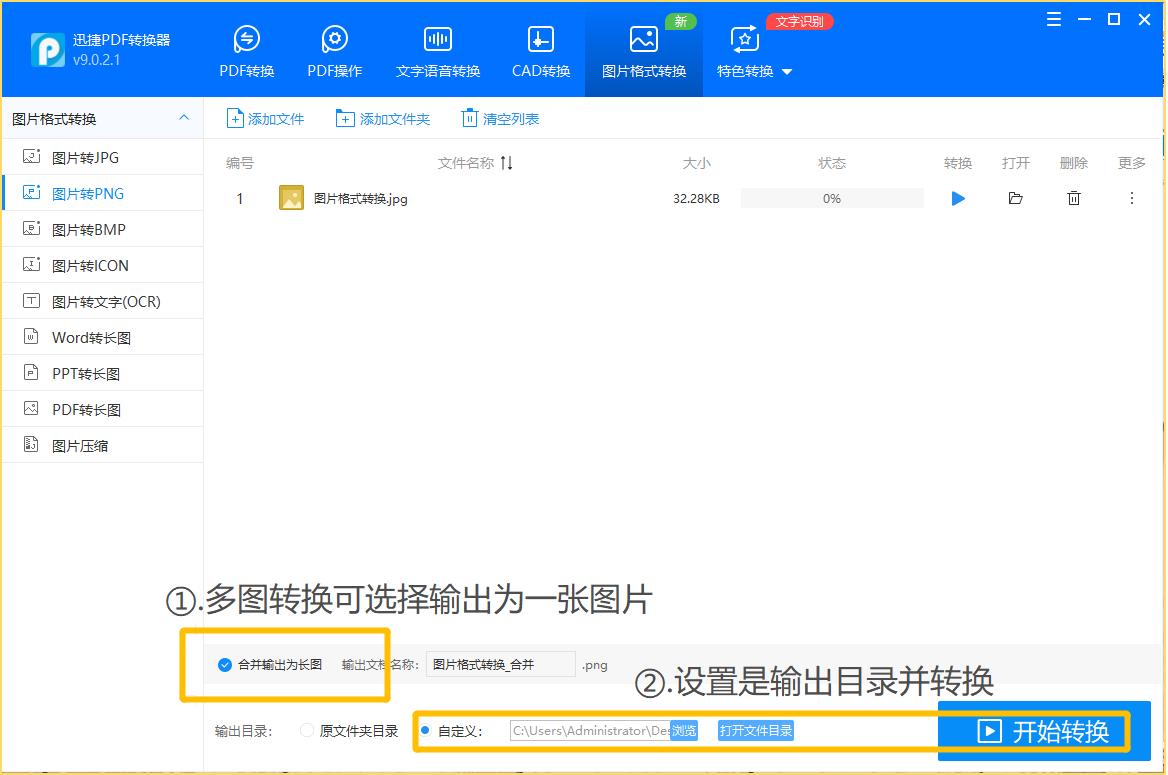The height and width of the screenshot is (775, 1168).
Task: Enable the 合并输出为长图 checkbox
Action: click(225, 663)
